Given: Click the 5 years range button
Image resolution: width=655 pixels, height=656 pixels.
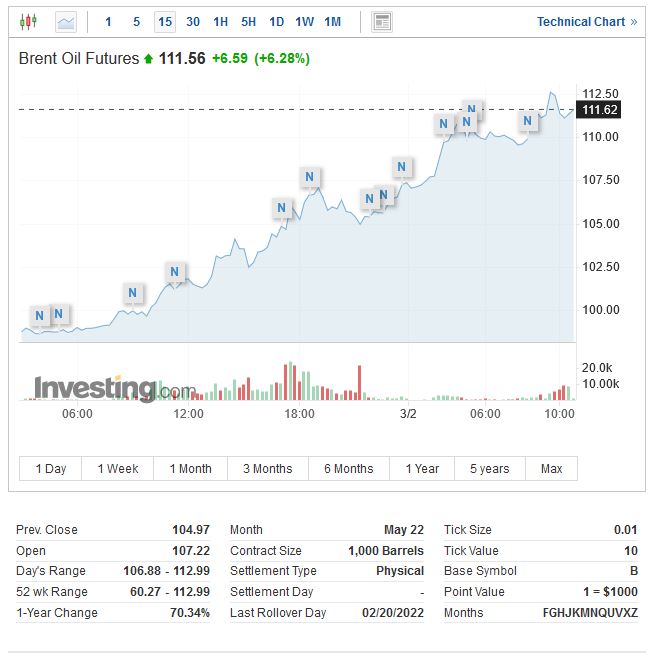Looking at the screenshot, I should pos(490,468).
